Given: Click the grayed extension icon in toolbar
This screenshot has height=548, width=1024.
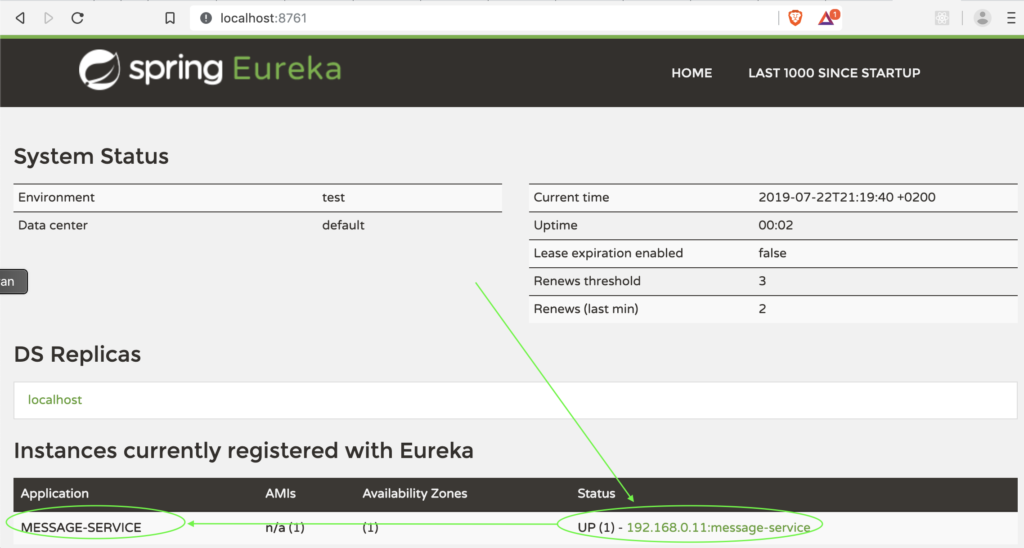Looking at the screenshot, I should pos(941,17).
